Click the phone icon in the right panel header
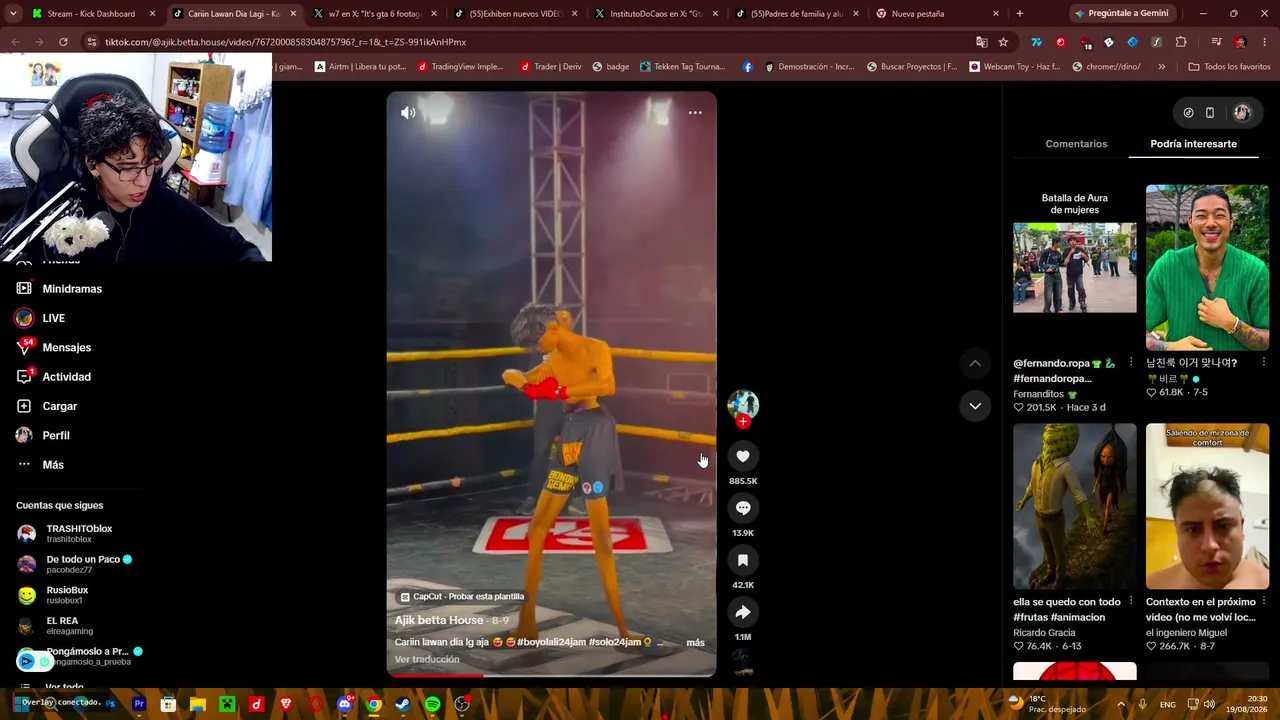The image size is (1280, 720). (x=1209, y=113)
